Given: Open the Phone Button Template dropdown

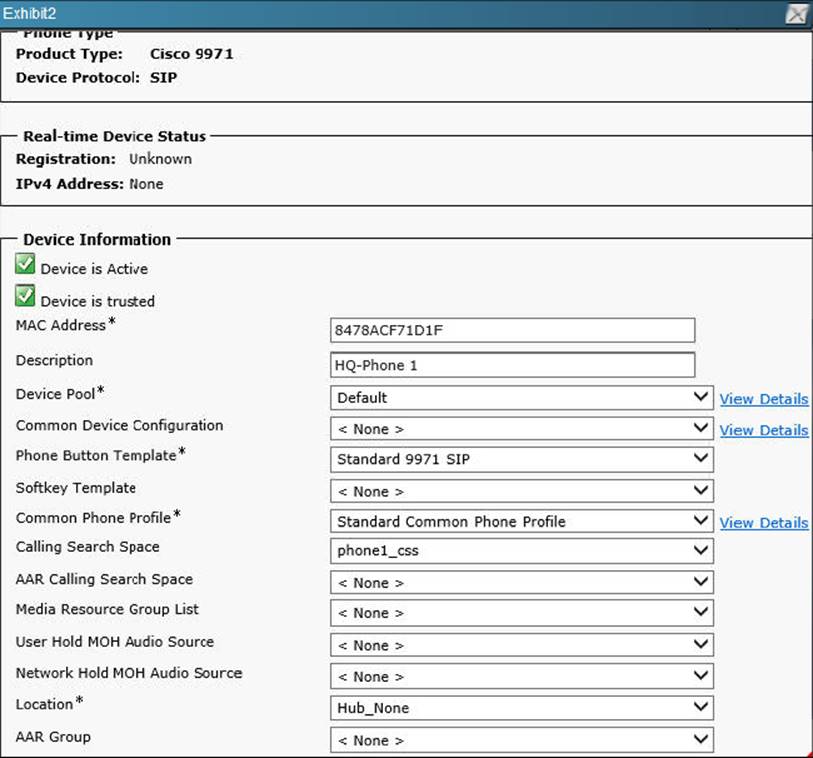Looking at the screenshot, I should pyautogui.click(x=521, y=460).
